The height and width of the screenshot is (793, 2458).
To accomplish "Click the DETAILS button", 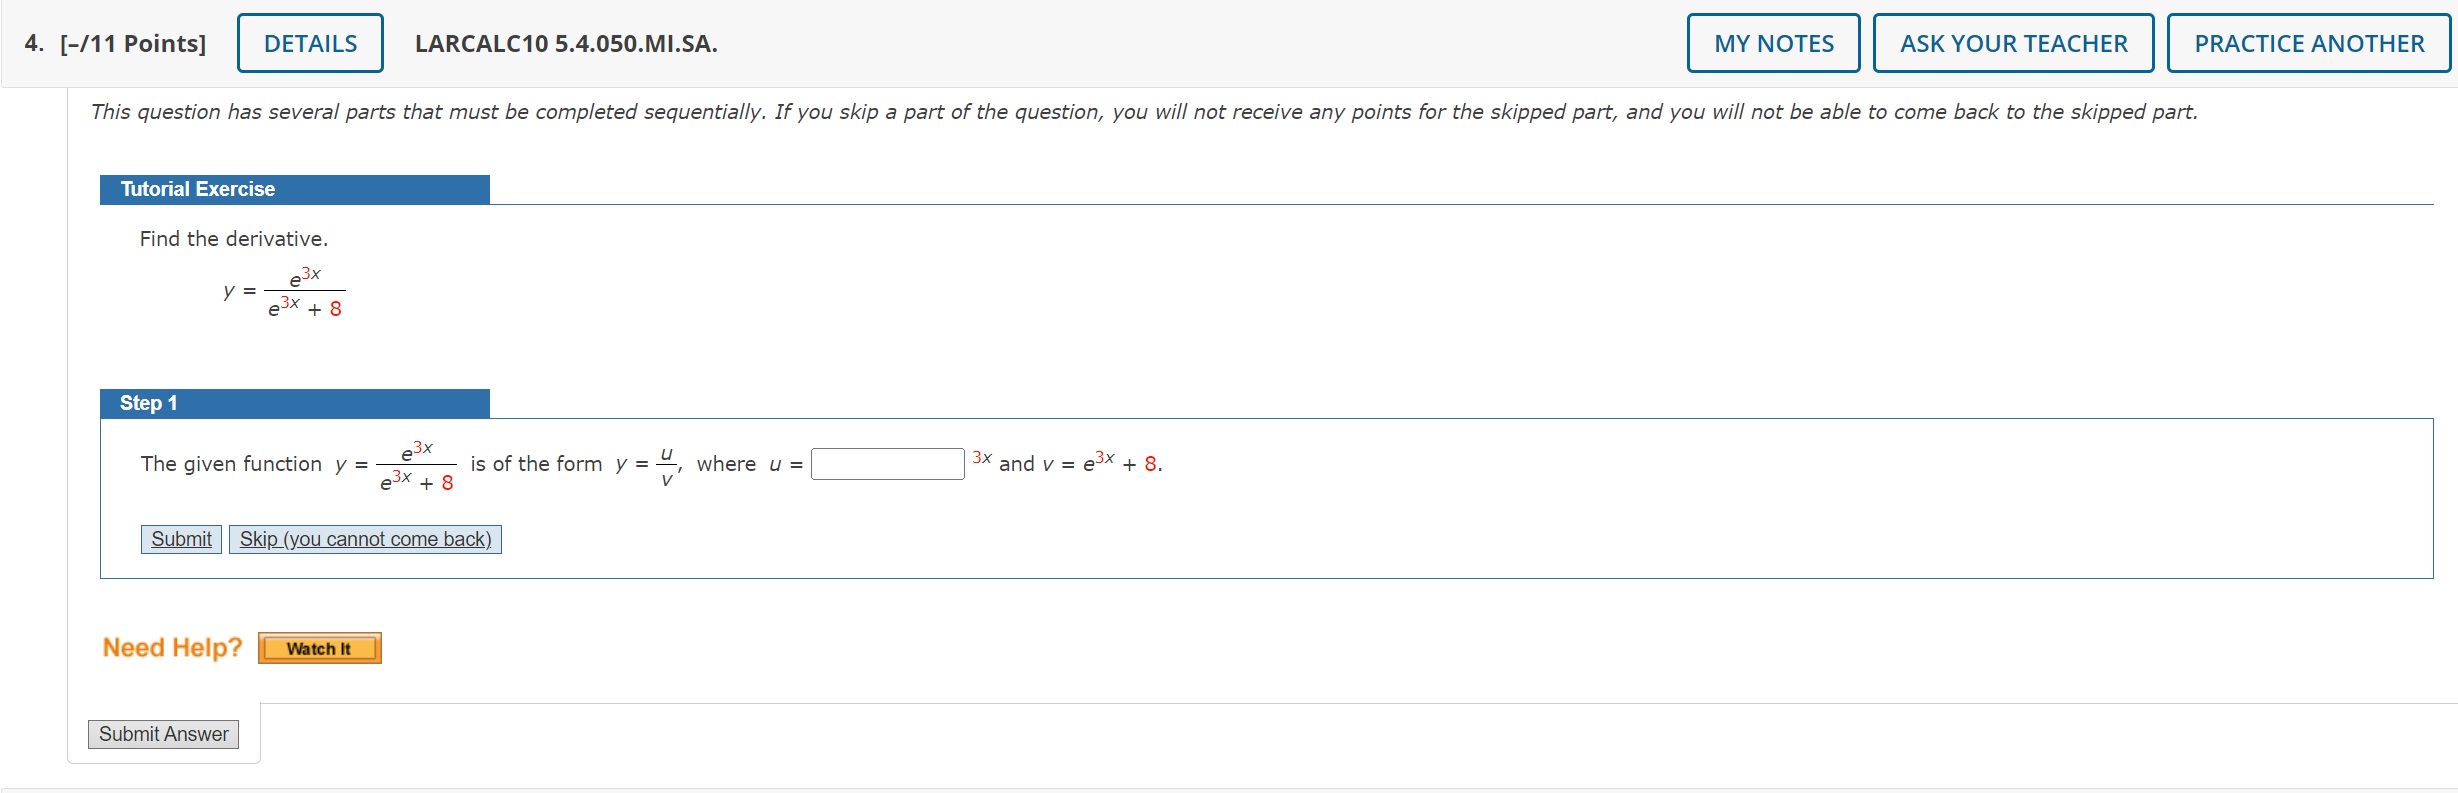I will point(309,43).
